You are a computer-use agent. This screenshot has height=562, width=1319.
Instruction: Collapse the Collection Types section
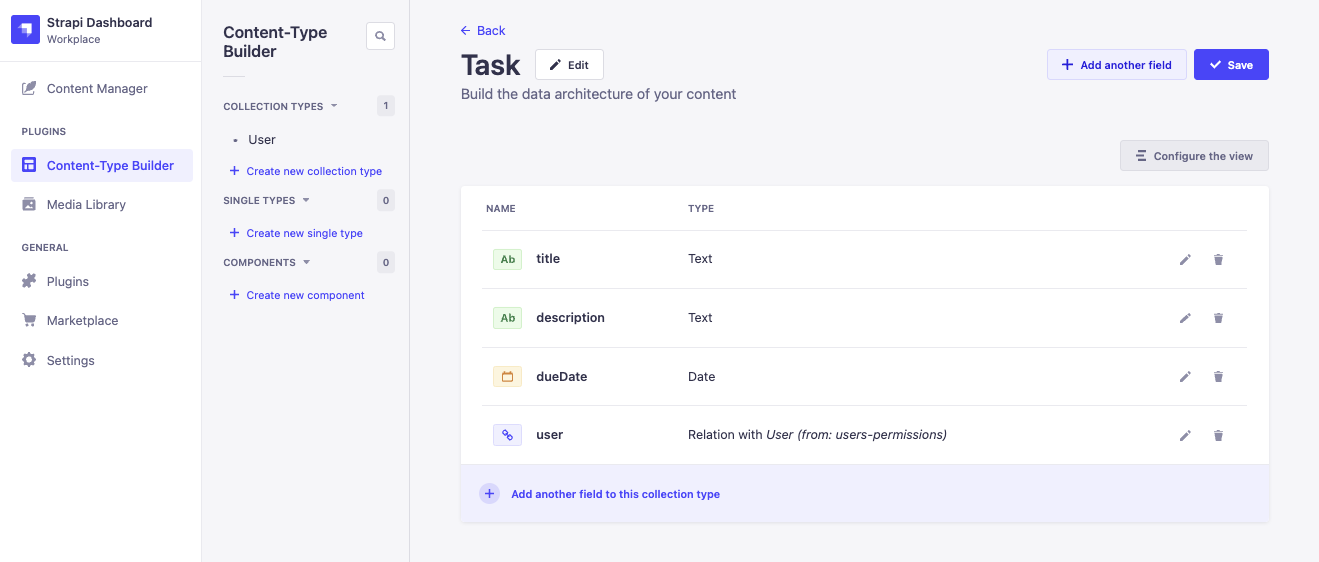[334, 106]
